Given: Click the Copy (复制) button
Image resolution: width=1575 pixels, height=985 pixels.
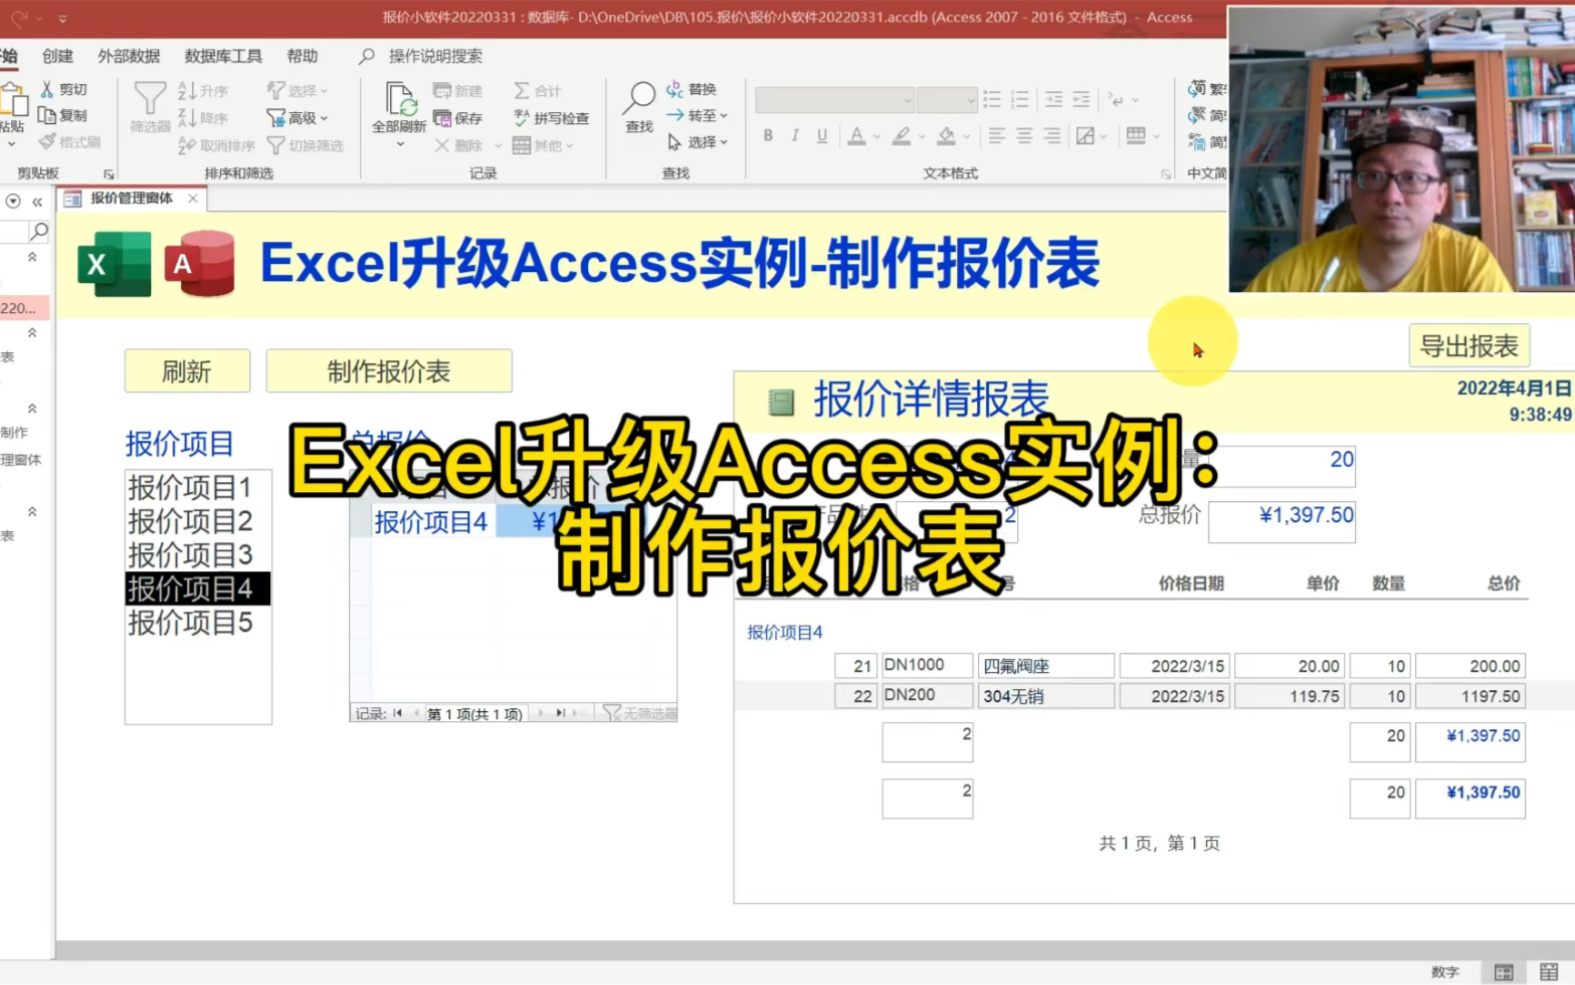Looking at the screenshot, I should 63,115.
